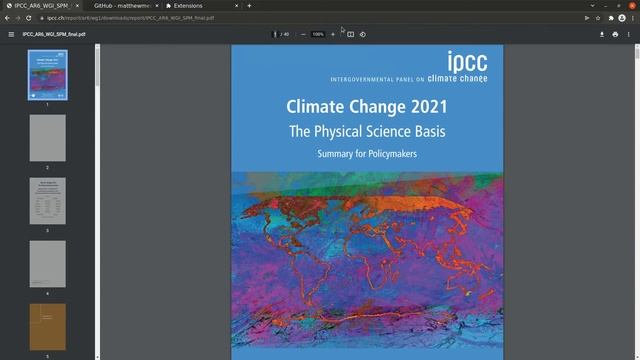Open the Extensions puzzle icon
This screenshot has height=360, width=640.
[611, 18]
